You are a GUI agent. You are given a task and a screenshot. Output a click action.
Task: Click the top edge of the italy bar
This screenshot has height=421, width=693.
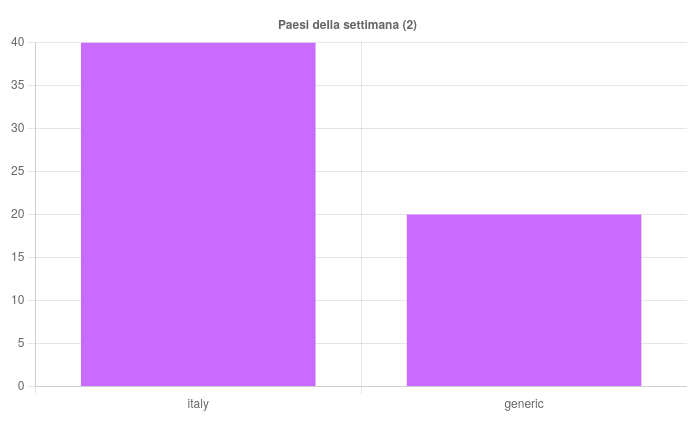pos(198,43)
